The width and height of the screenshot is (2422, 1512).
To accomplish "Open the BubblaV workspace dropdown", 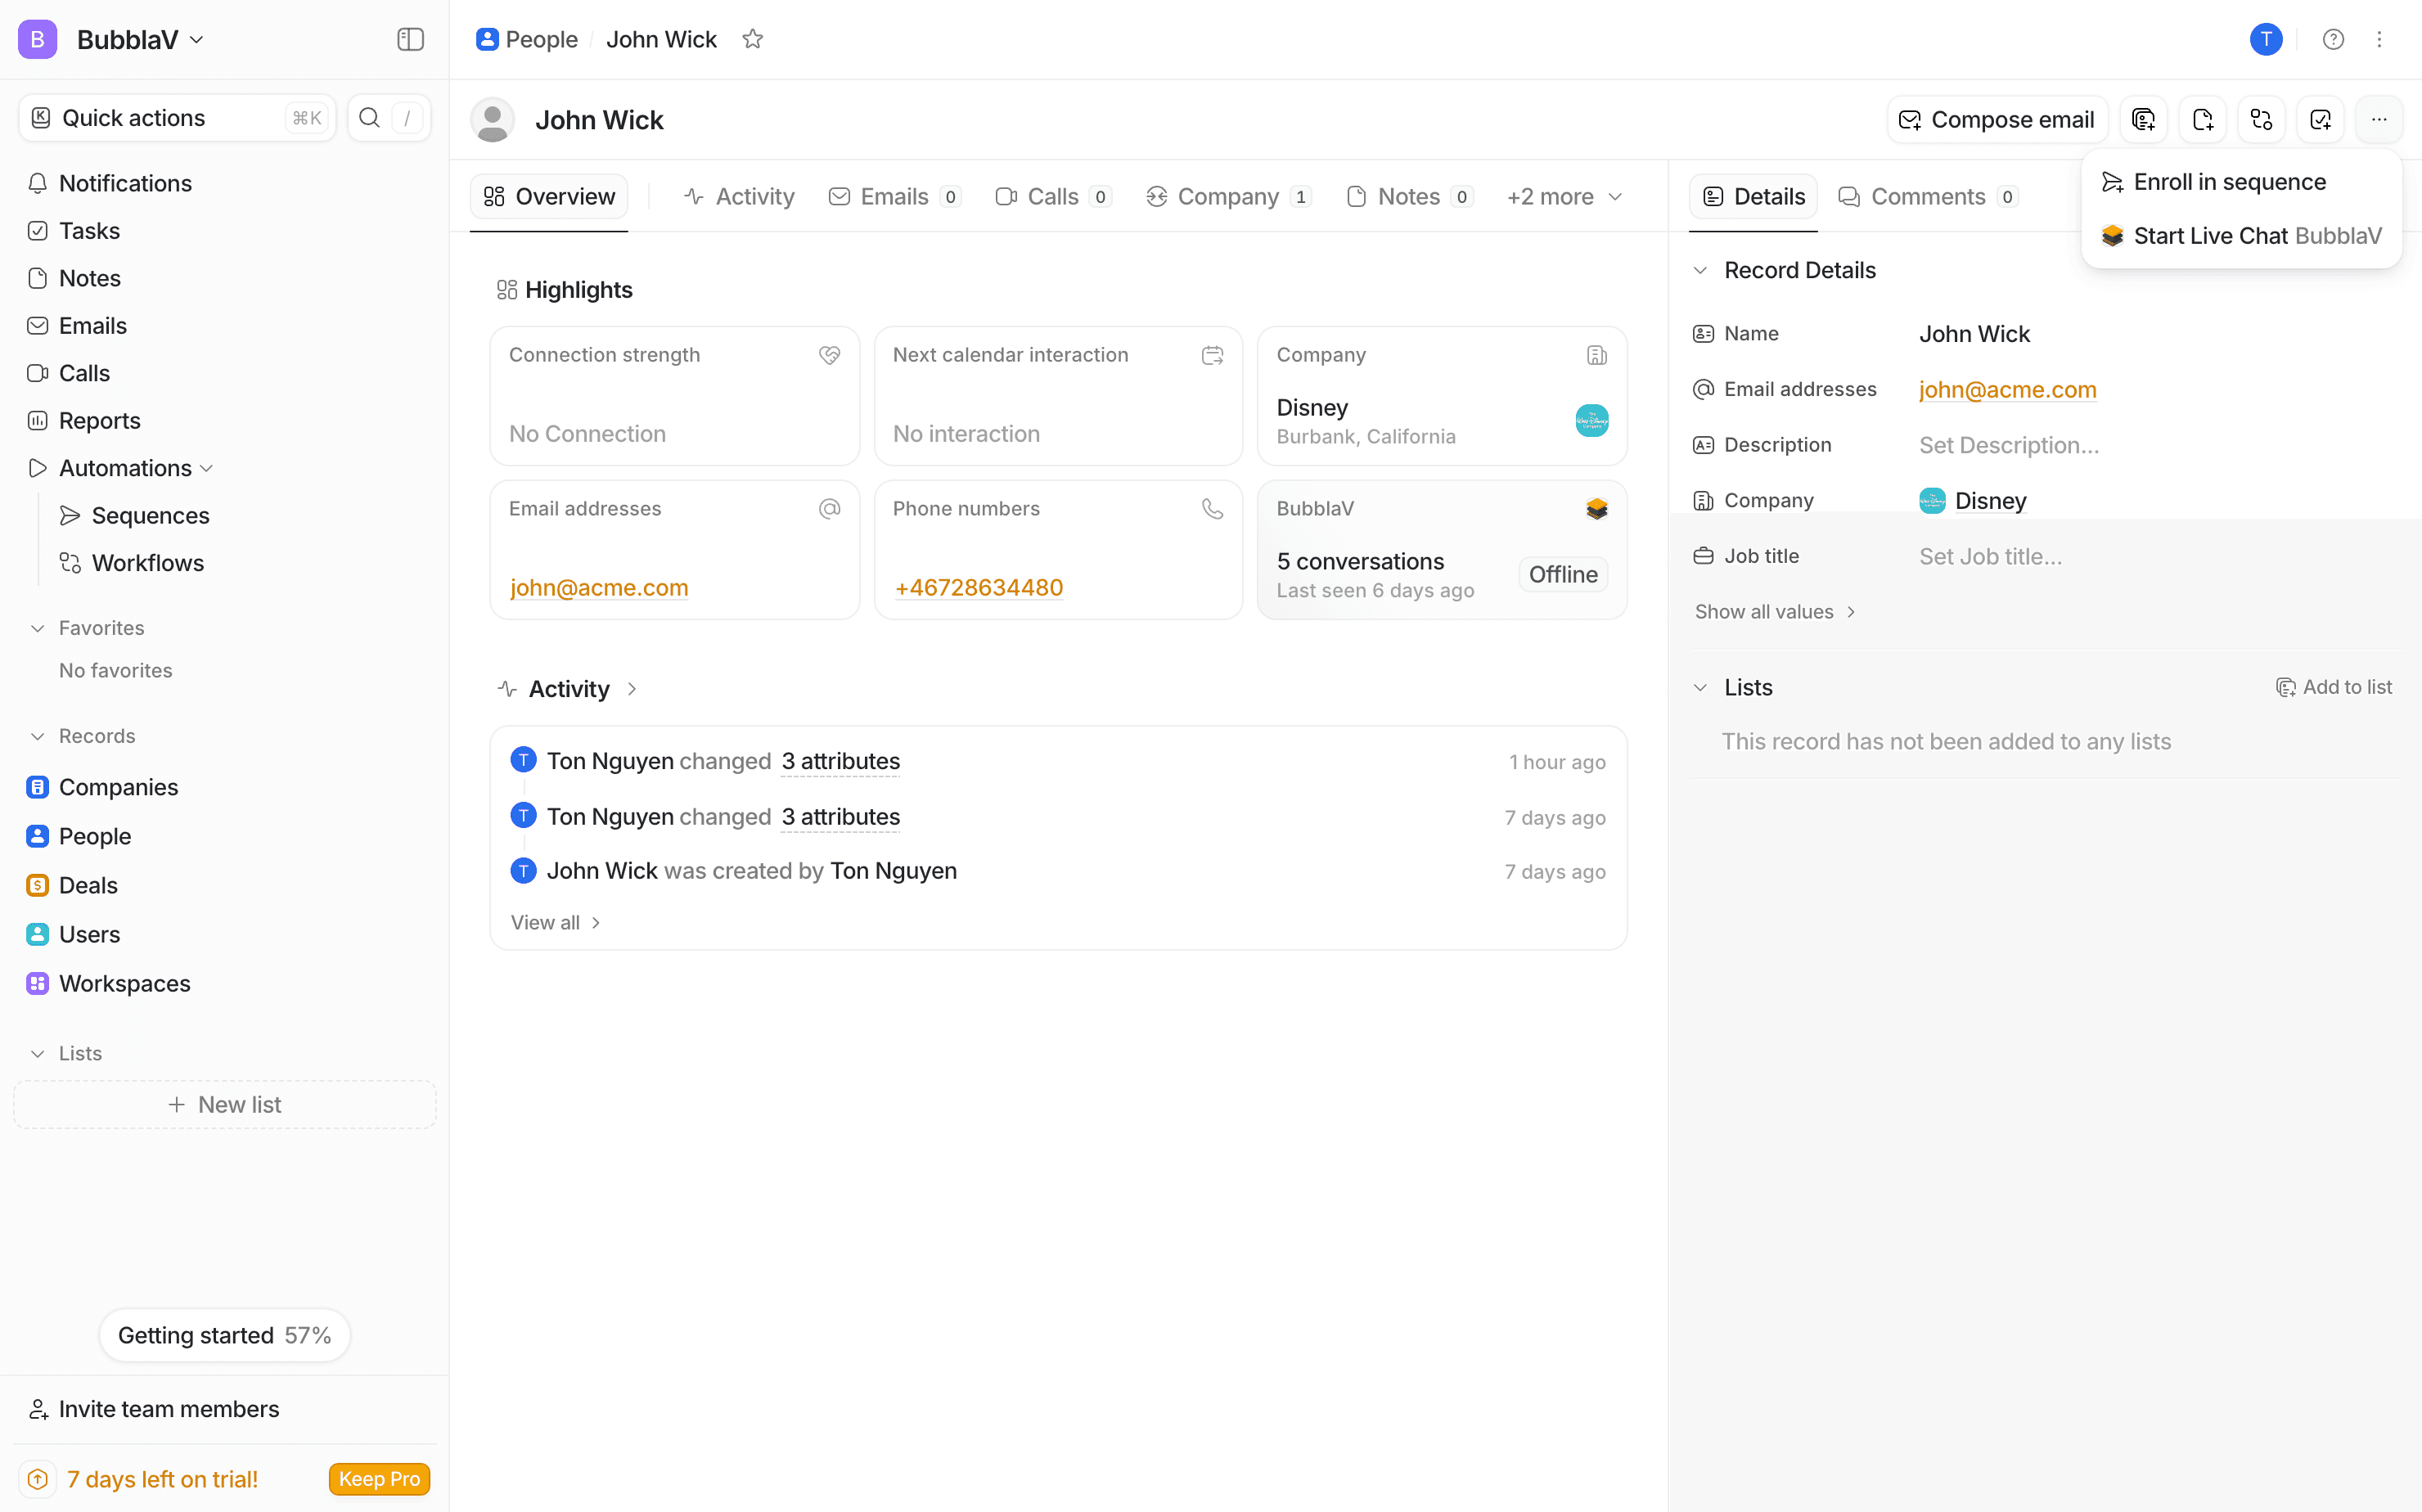I will tap(140, 39).
